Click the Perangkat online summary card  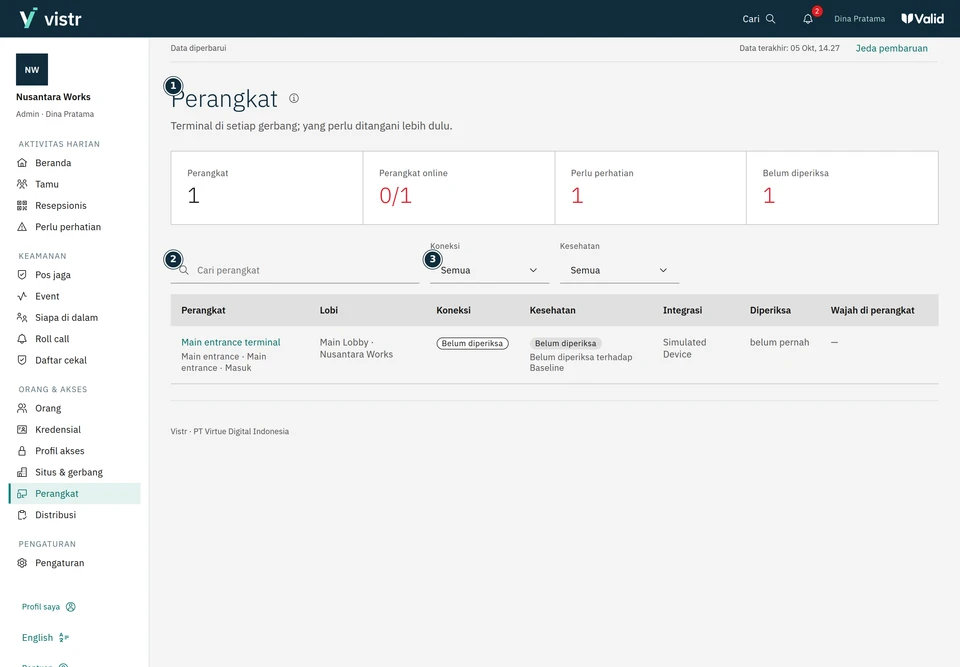(459, 188)
